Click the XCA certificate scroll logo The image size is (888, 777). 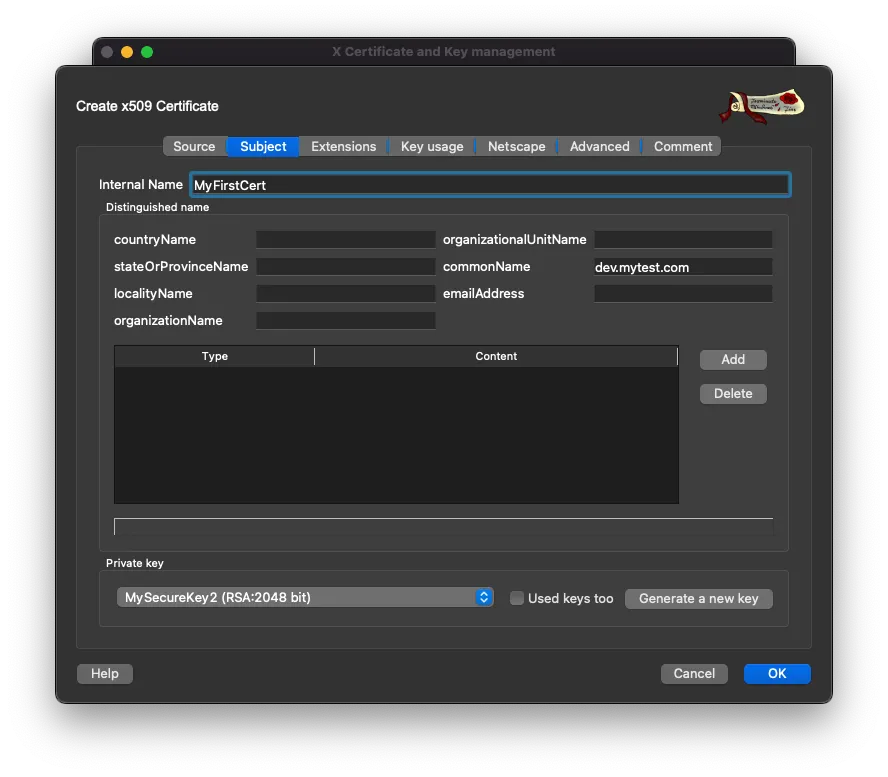tap(762, 107)
